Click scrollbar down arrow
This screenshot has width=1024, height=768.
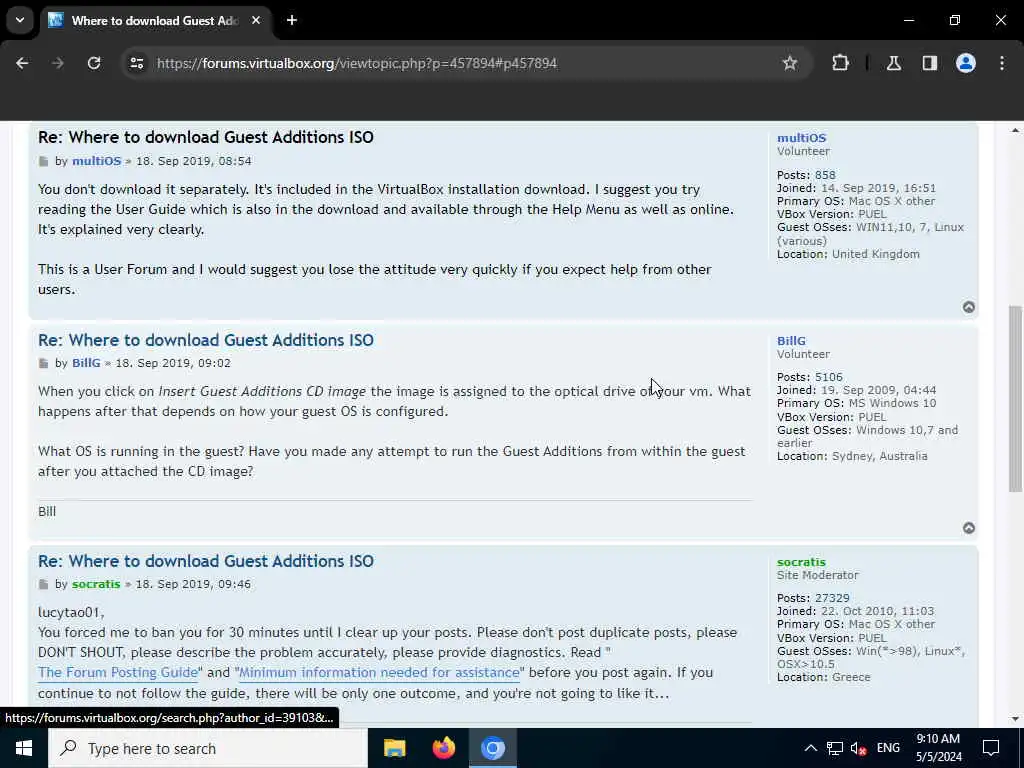click(x=1015, y=718)
